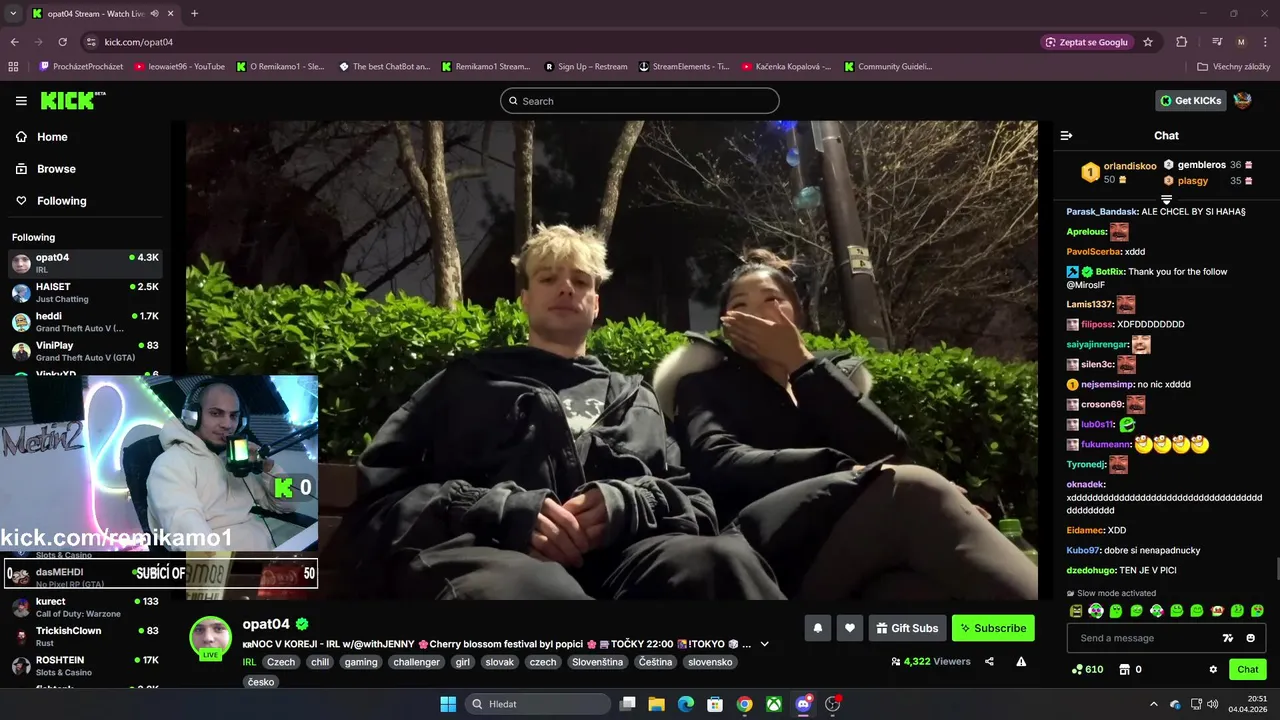Collapse the chat panel arrow icon
1280x720 pixels.
pos(1066,135)
